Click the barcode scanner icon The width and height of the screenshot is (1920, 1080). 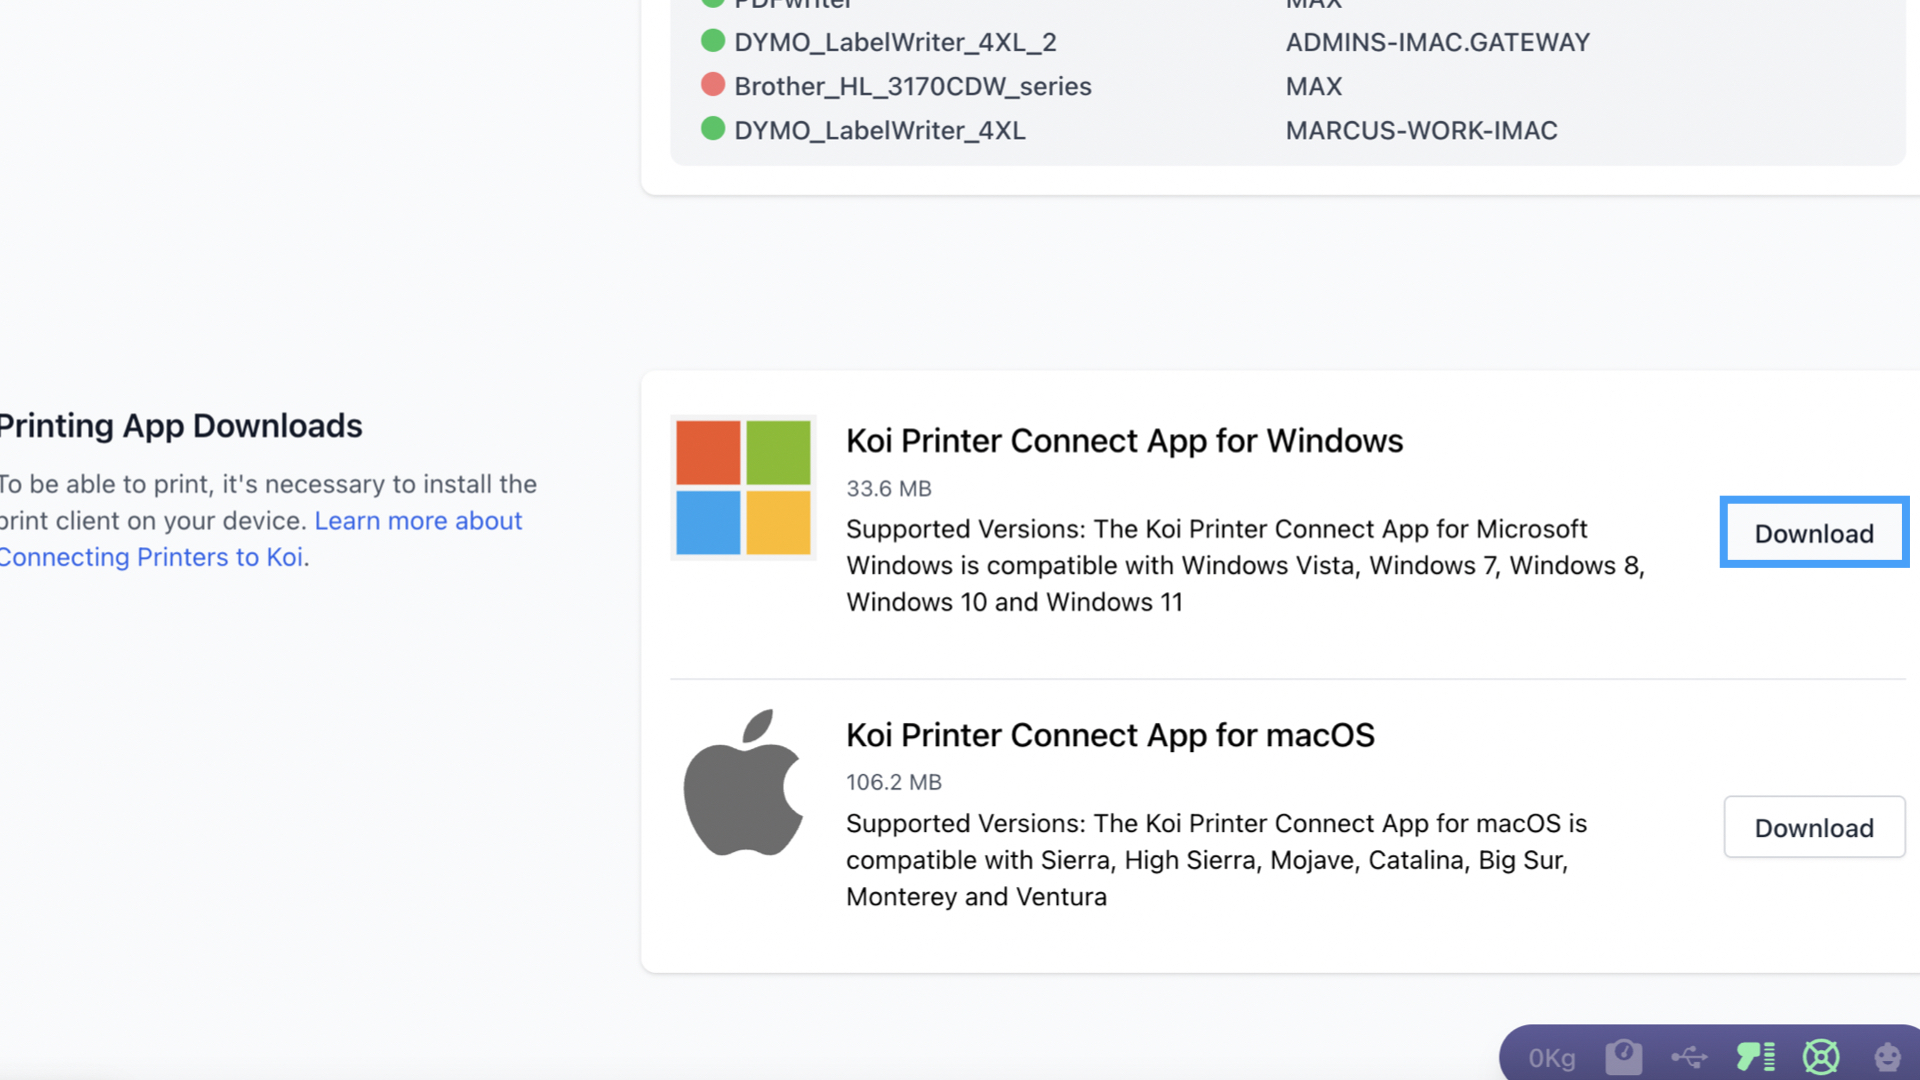[1756, 1057]
